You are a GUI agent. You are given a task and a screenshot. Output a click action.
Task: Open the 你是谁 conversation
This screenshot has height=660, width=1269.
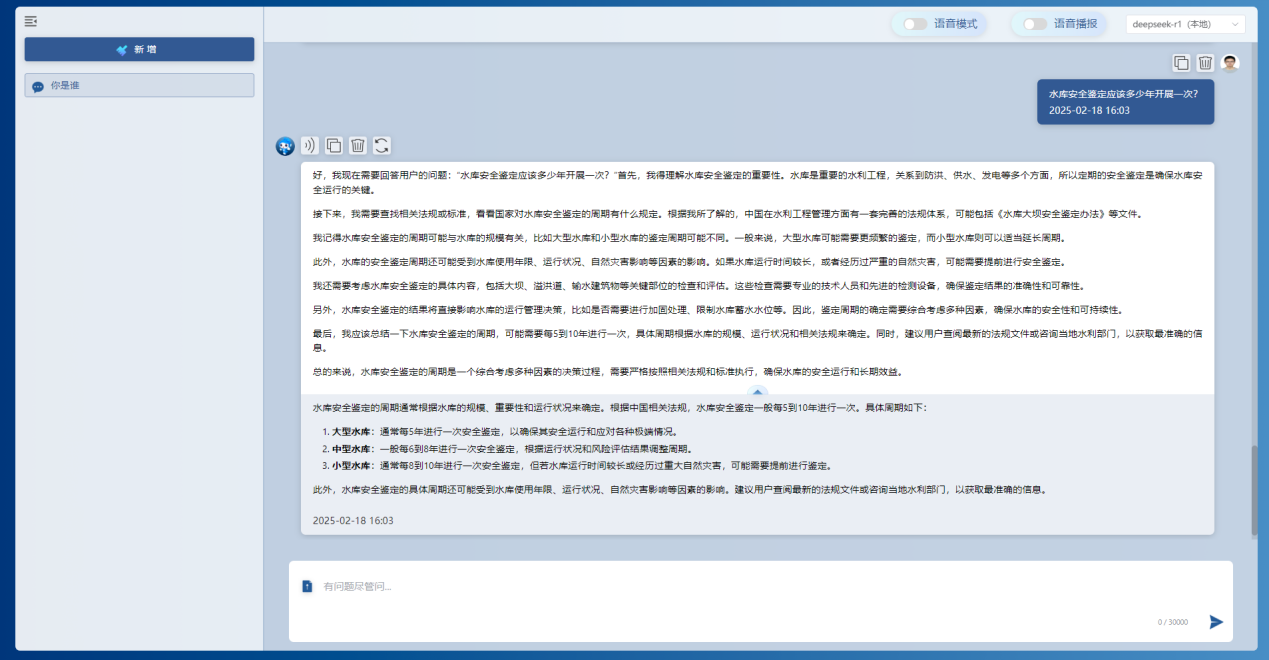pyautogui.click(x=139, y=86)
